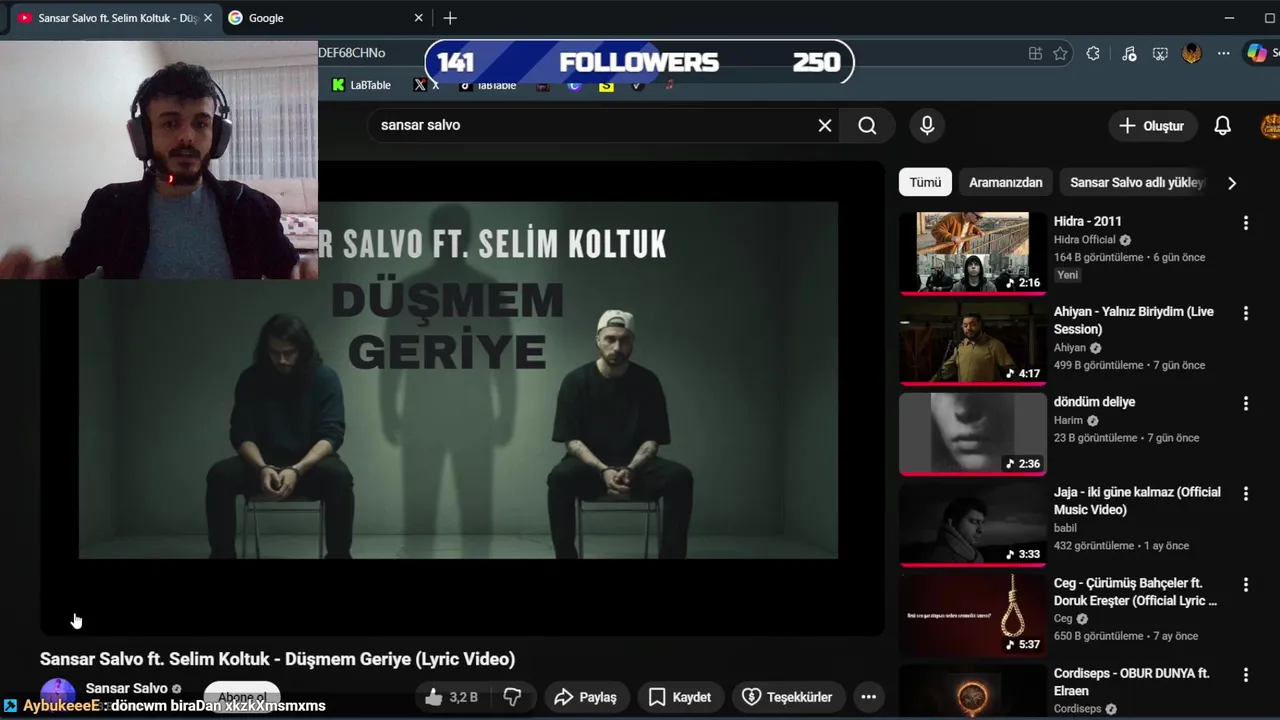Screen dimensions: 1280x720
Task: Open options menu for 'Hidra - 2011'
Action: coord(1245,223)
